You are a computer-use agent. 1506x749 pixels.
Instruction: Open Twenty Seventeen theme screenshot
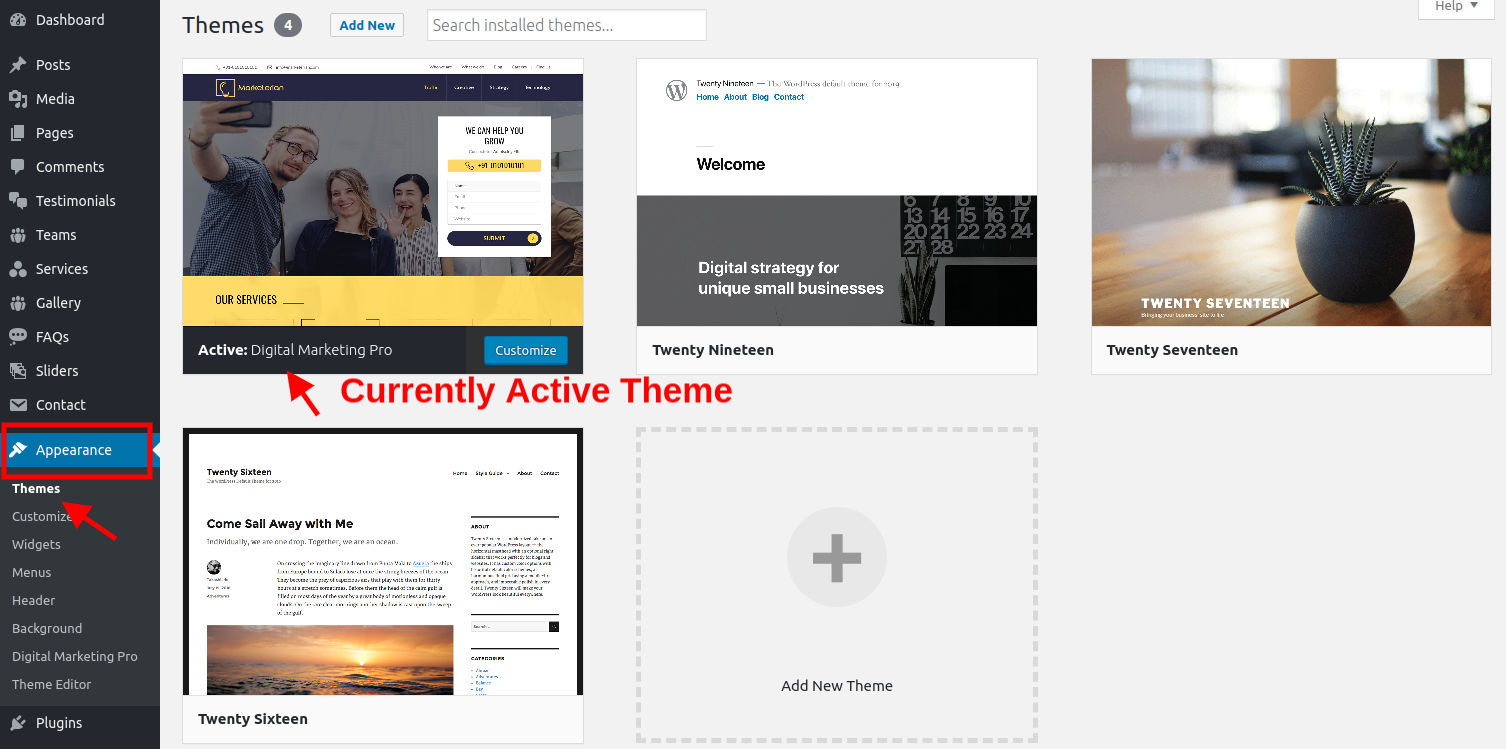(x=1291, y=192)
